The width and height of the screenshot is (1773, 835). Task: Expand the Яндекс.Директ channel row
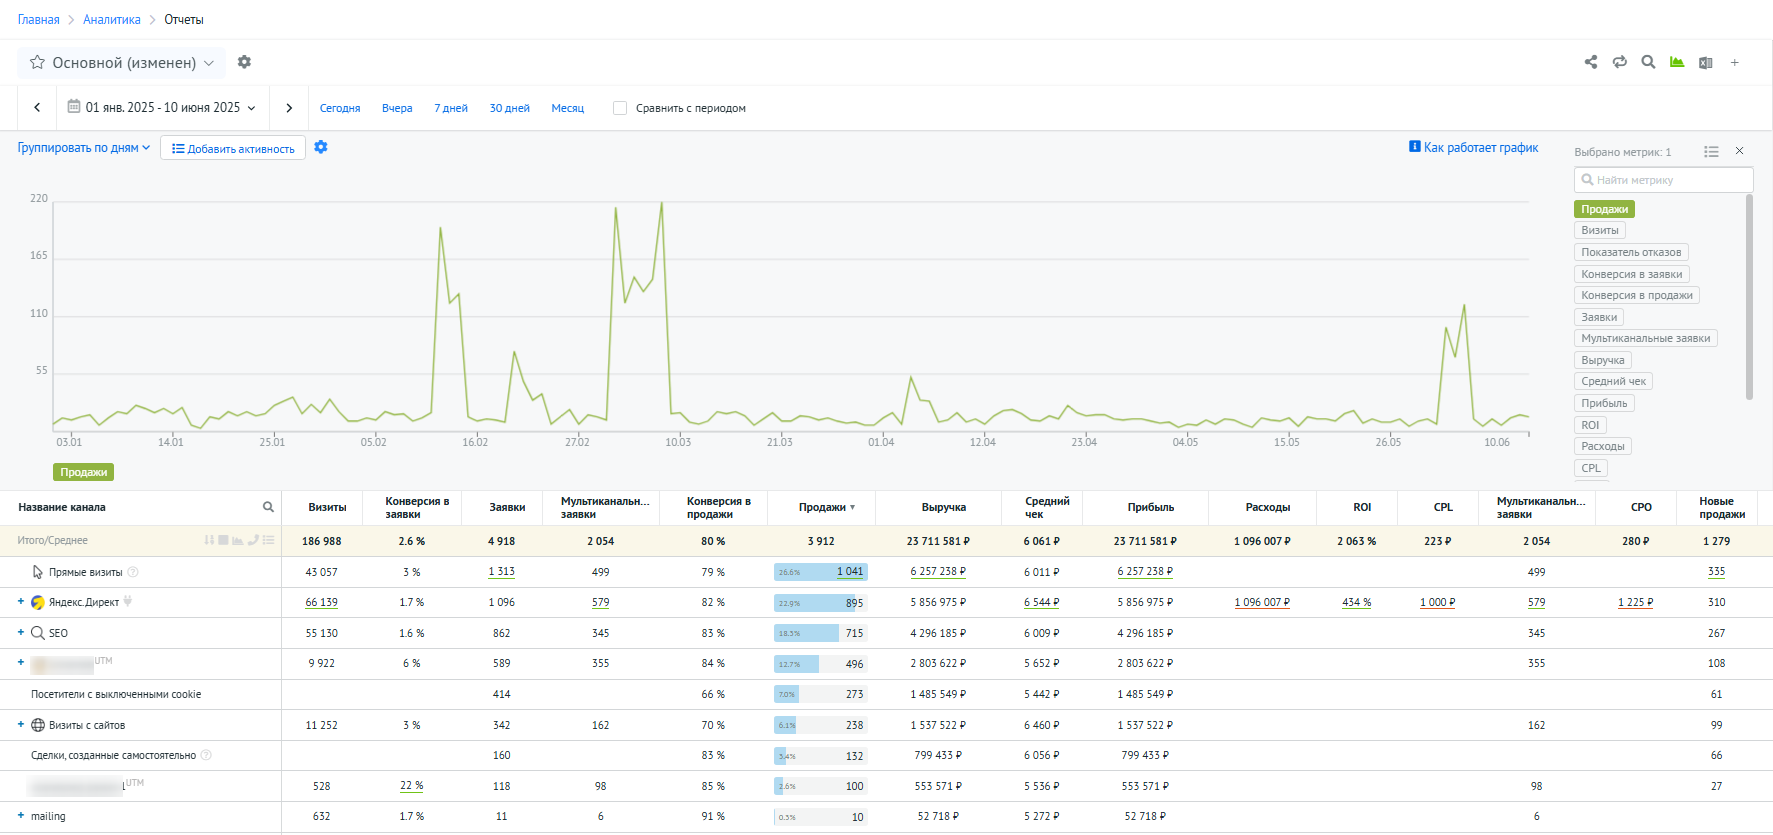pos(21,602)
